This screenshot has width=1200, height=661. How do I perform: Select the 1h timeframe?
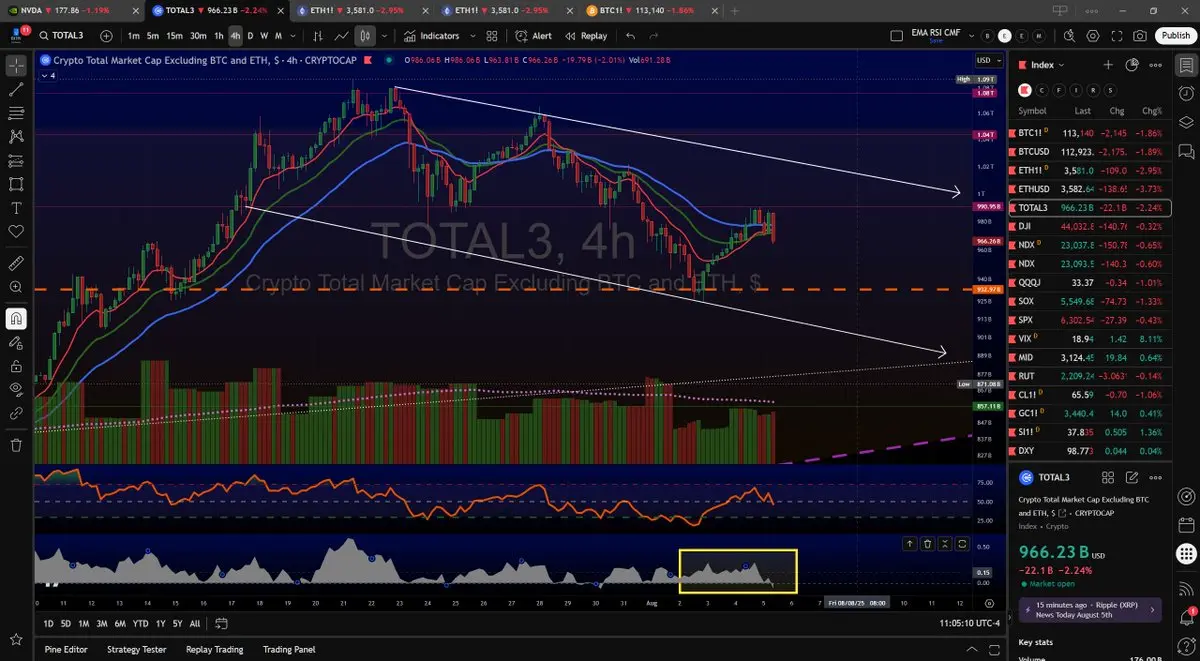219,35
